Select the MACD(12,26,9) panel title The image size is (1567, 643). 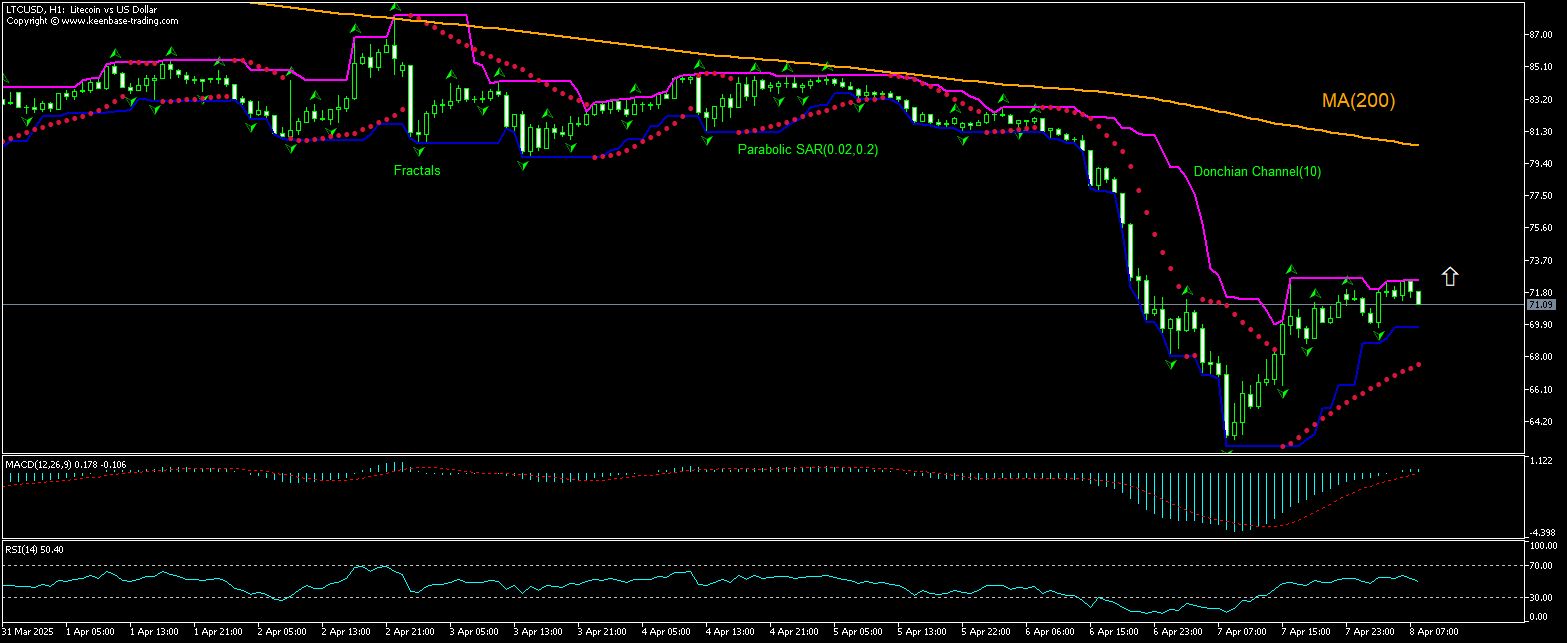[x=65, y=464]
